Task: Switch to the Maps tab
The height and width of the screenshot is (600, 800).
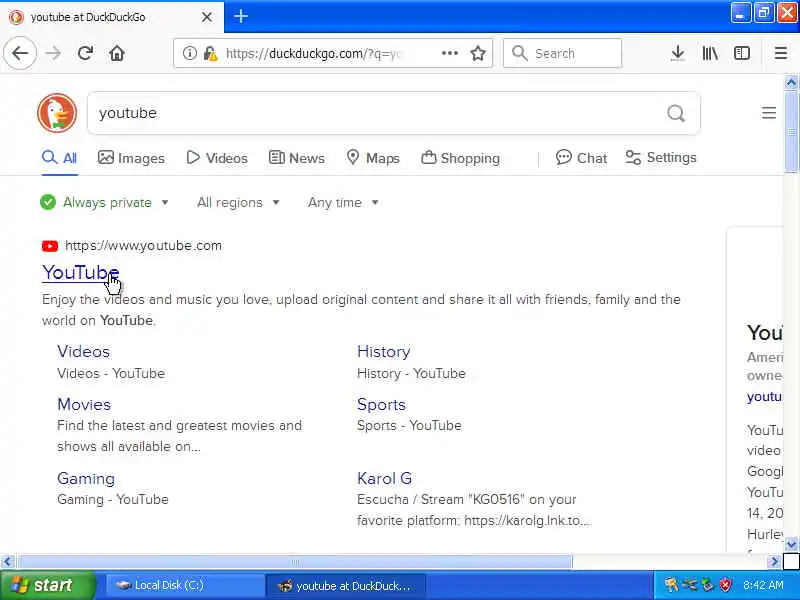Action: 373,158
